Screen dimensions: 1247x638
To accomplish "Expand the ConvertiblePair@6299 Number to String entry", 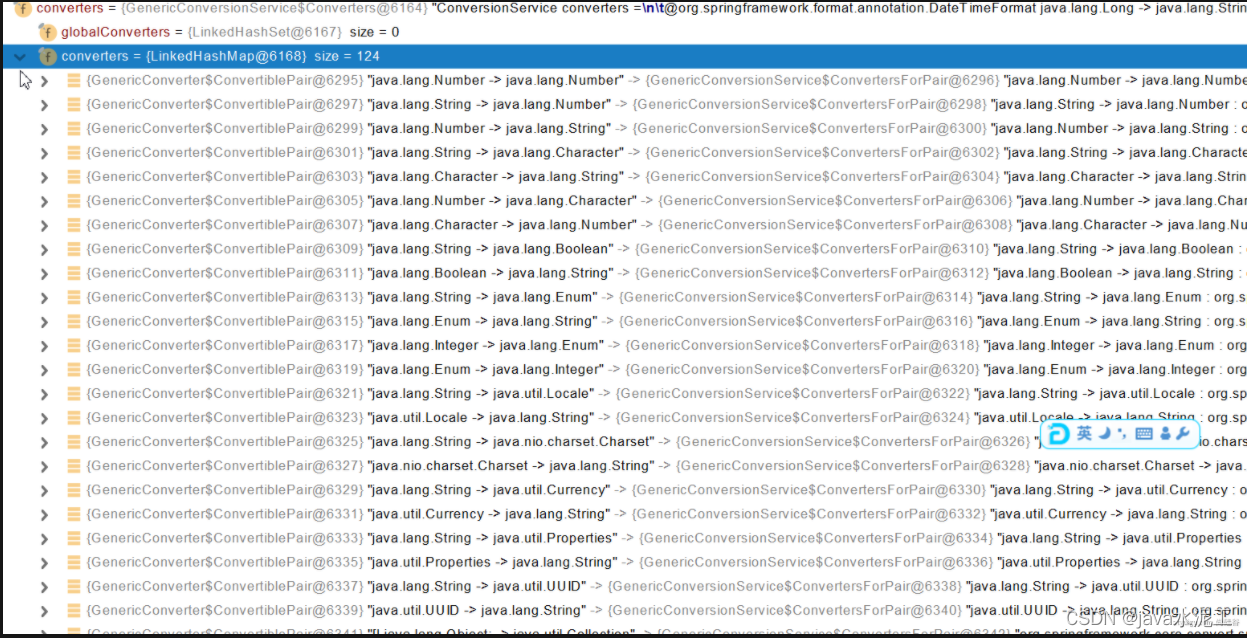I will click(x=44, y=128).
